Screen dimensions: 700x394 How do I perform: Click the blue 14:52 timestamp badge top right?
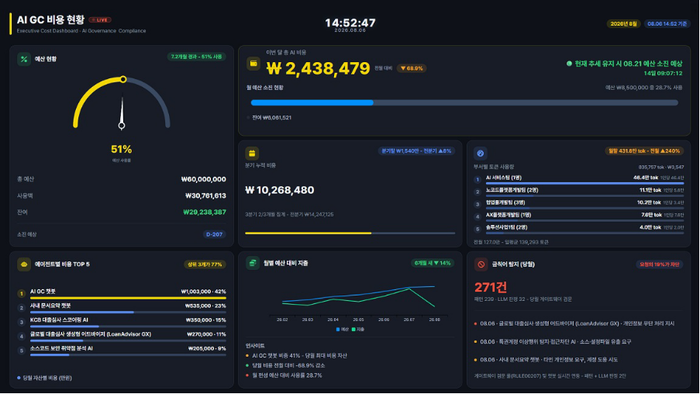tap(667, 24)
